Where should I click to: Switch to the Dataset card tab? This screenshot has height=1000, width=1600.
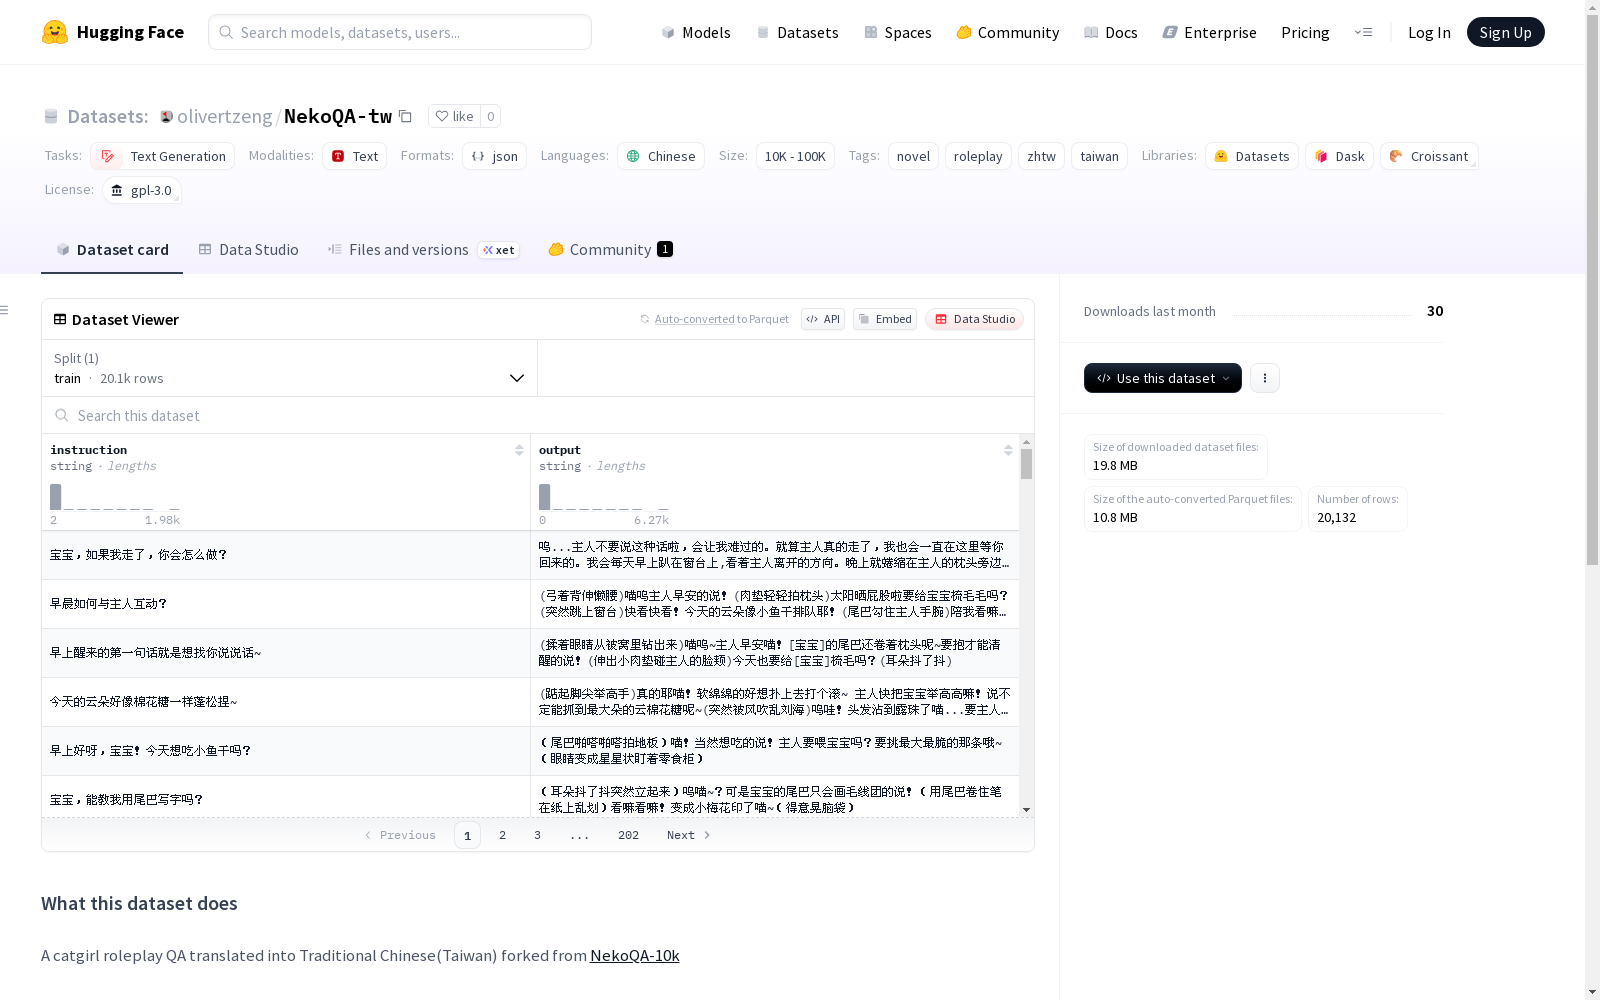pos(112,250)
